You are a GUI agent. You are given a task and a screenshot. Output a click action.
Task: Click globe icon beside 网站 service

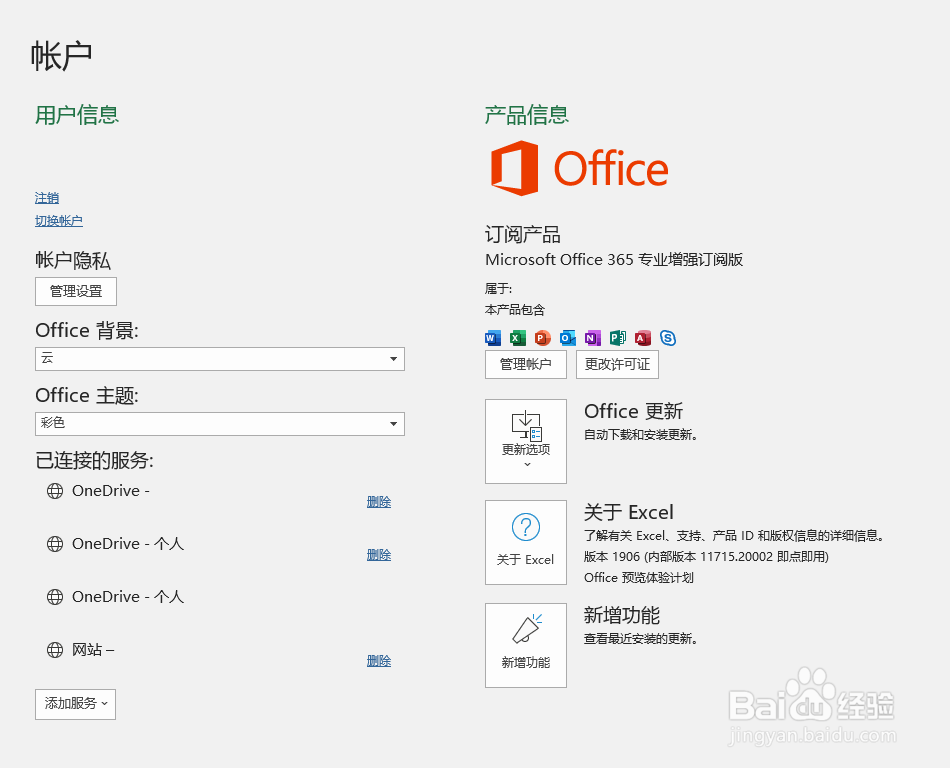[55, 650]
